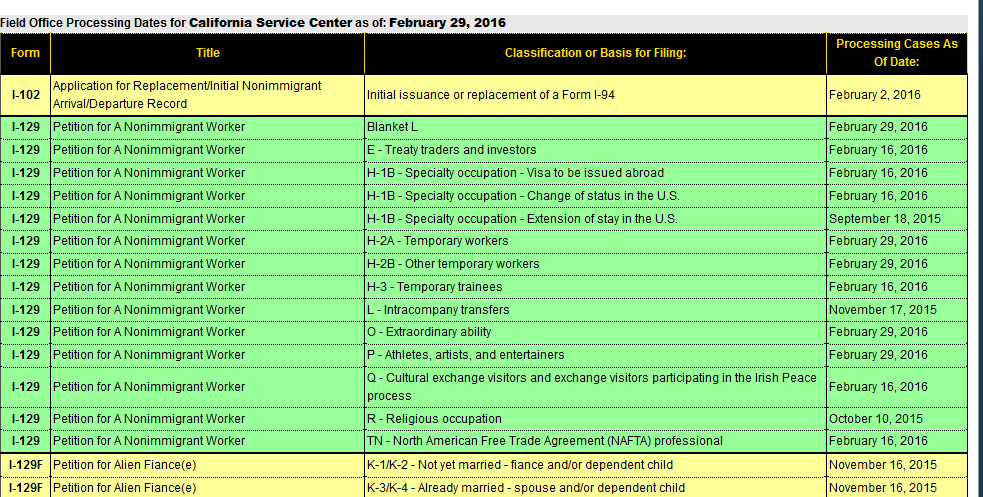Select the date cell in the P Athletes row

tap(896, 355)
